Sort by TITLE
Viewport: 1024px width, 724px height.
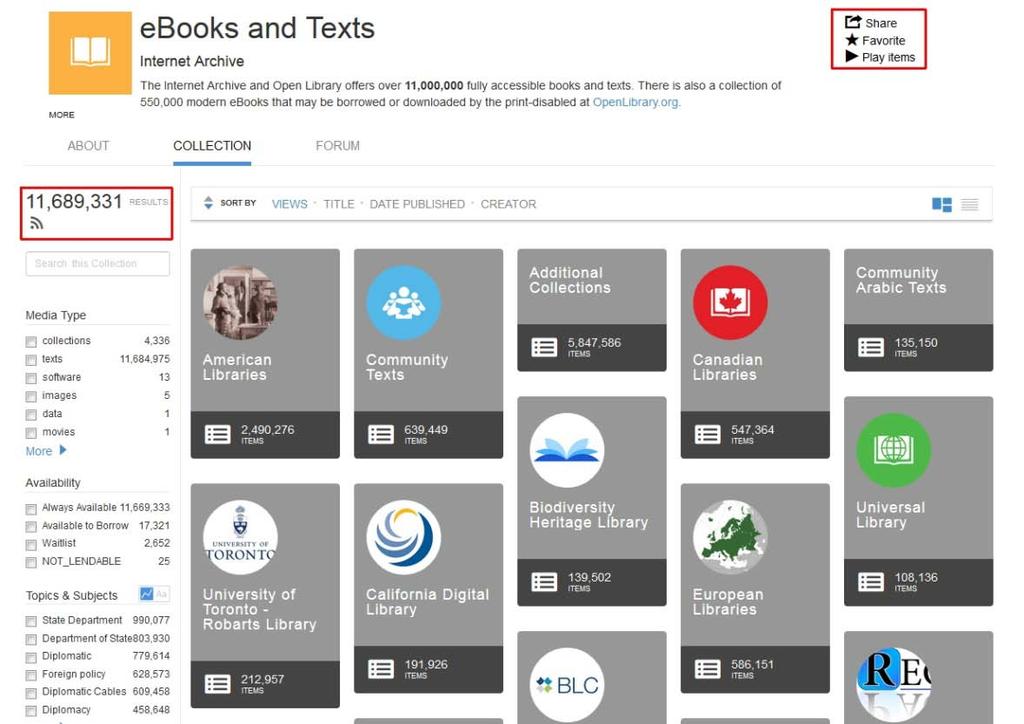339,204
